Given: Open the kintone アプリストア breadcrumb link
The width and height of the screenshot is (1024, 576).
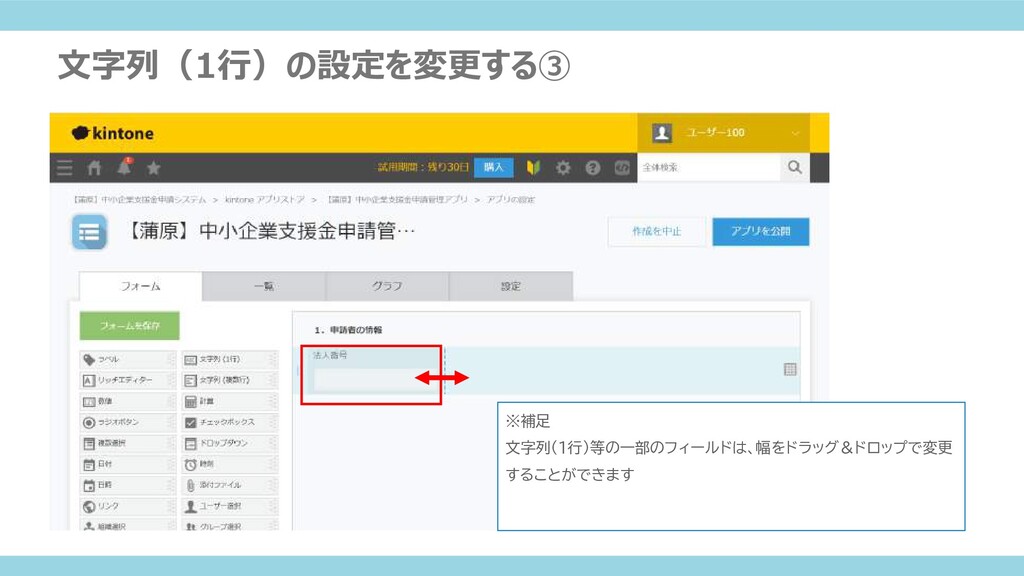Looking at the screenshot, I should click(264, 200).
